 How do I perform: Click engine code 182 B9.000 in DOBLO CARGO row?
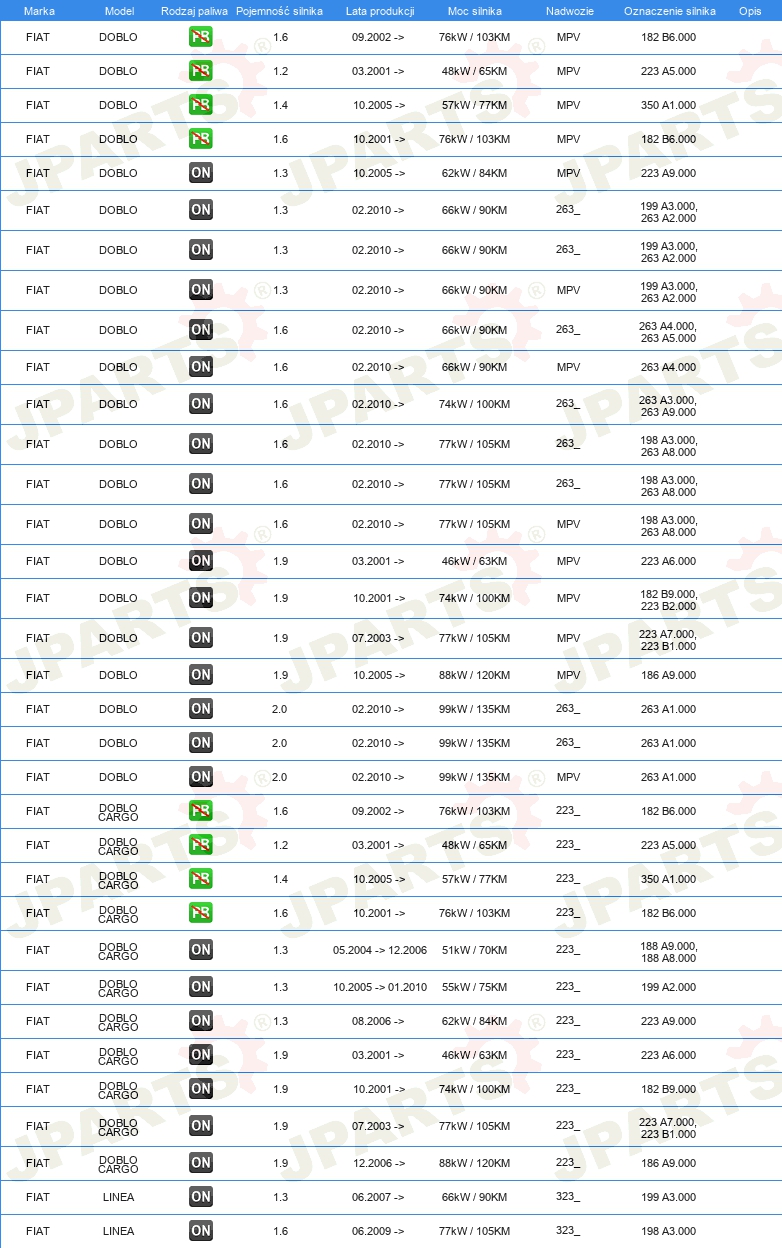tap(669, 1089)
